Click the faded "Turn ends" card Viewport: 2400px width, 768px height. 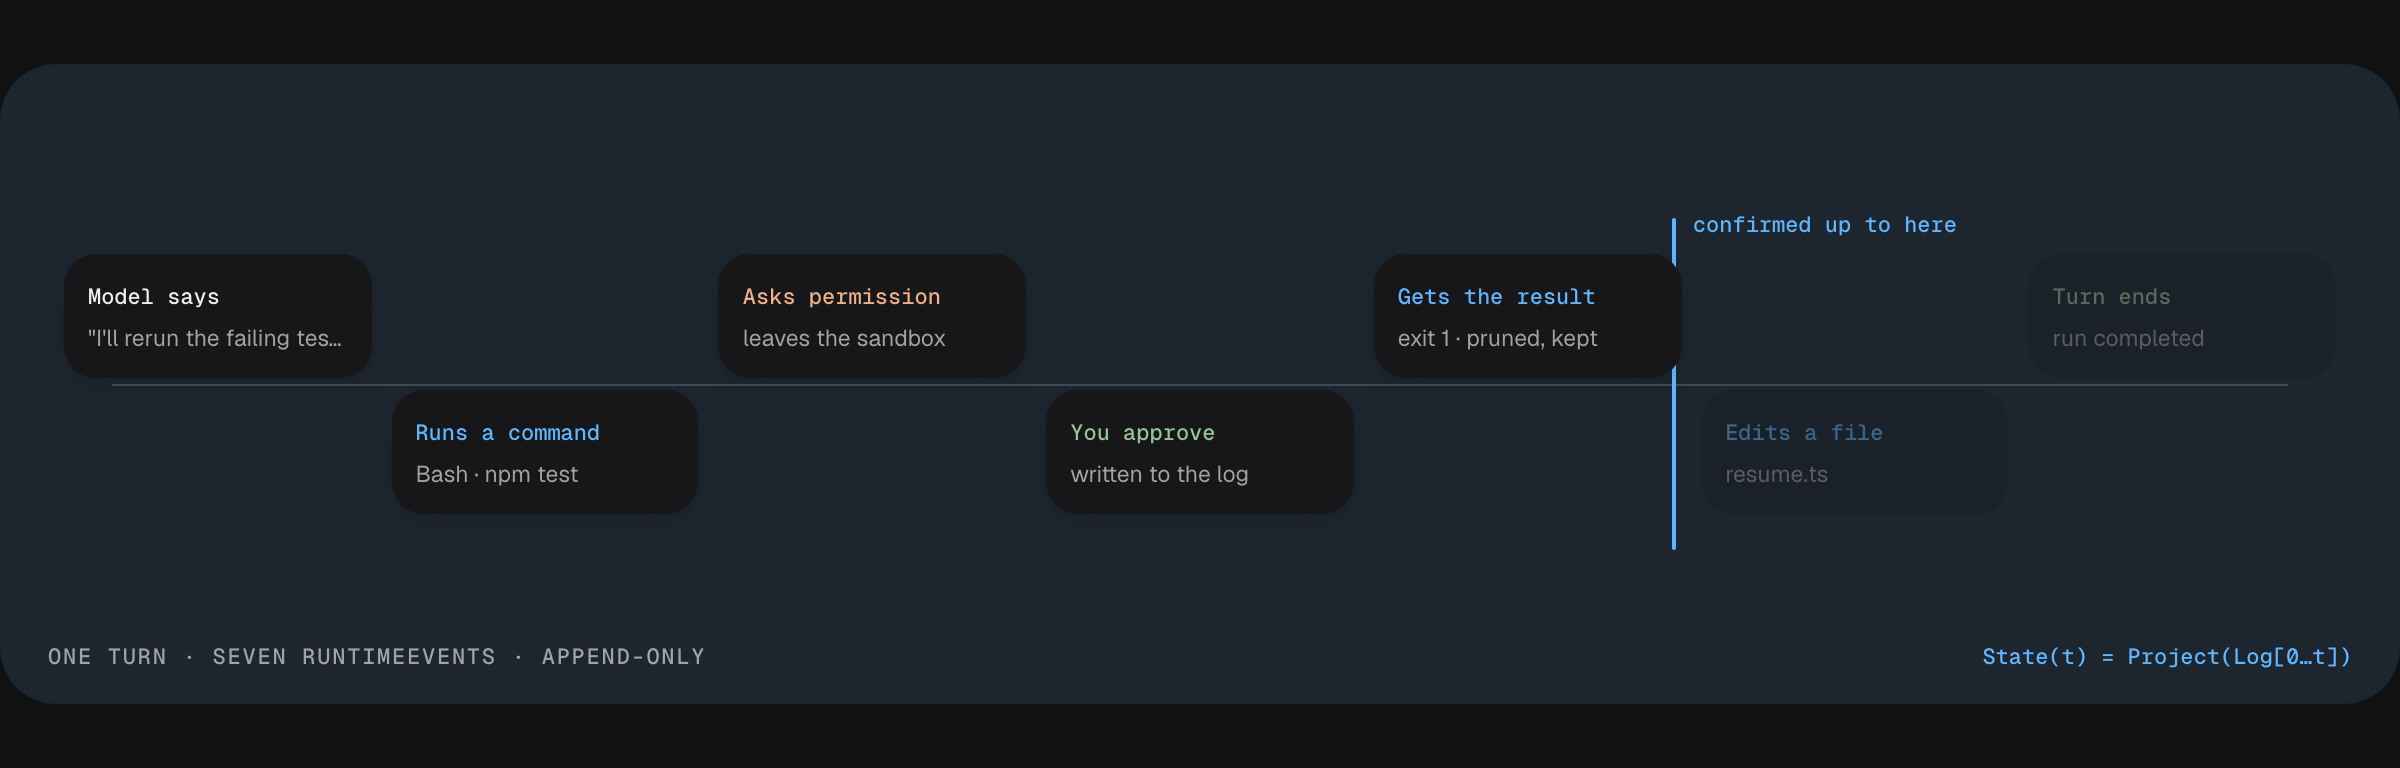(2182, 316)
